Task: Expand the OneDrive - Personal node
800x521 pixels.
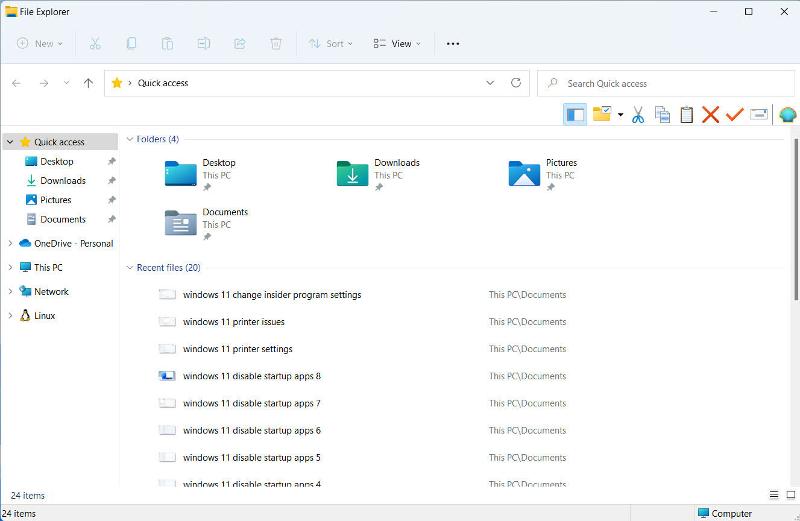Action: point(10,243)
